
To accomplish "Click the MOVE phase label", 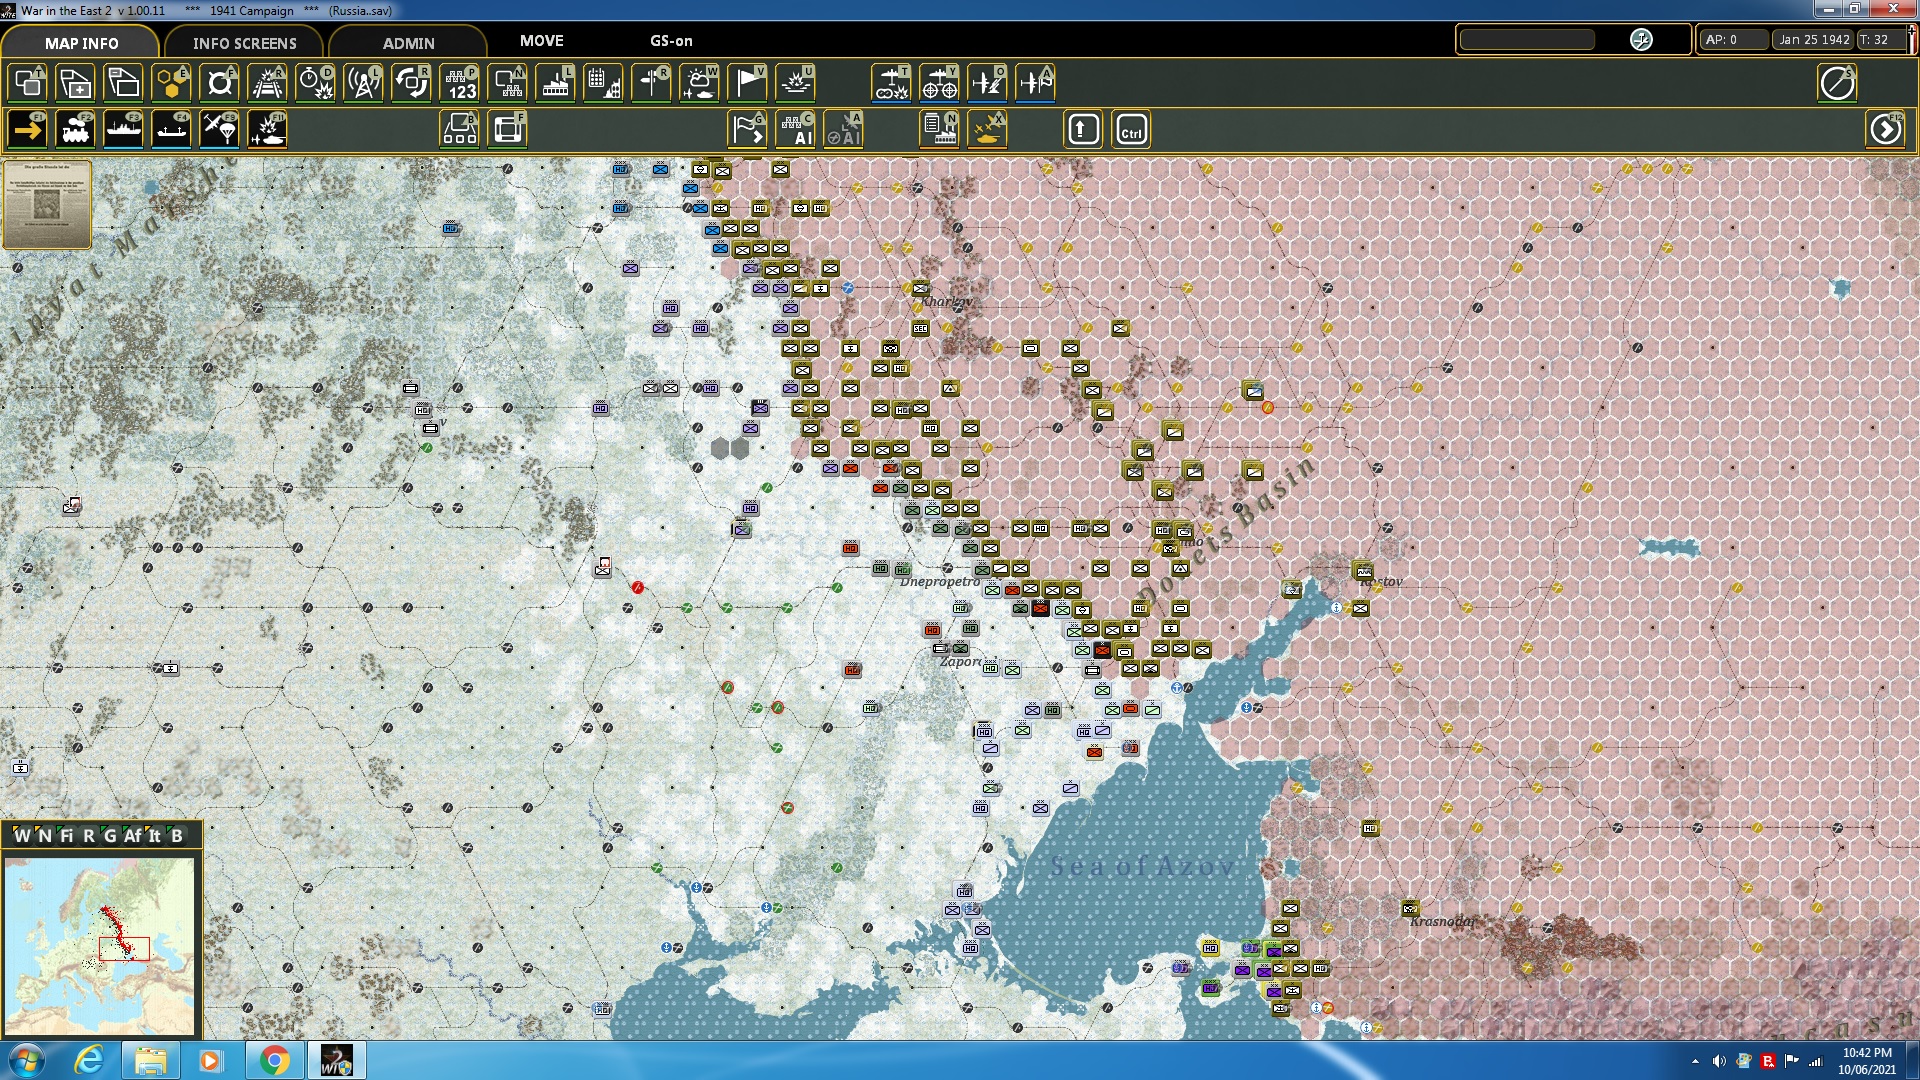I will pos(540,41).
